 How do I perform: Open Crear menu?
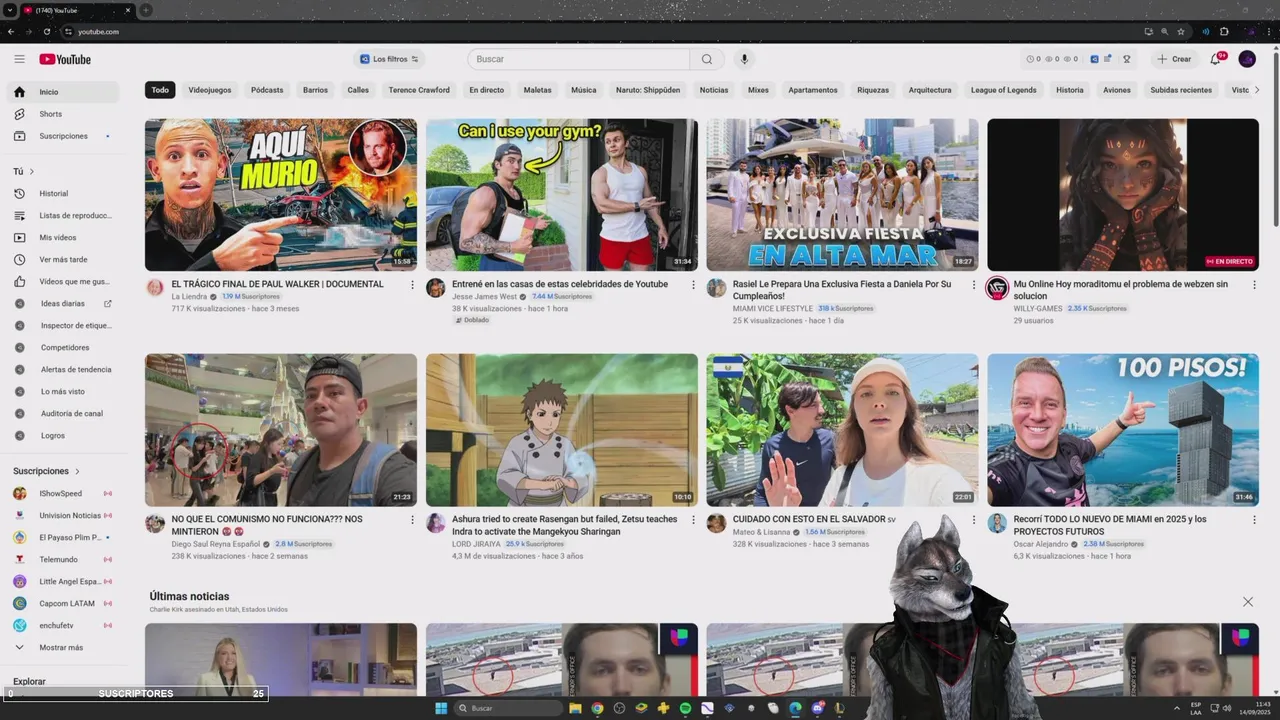tap(1174, 59)
